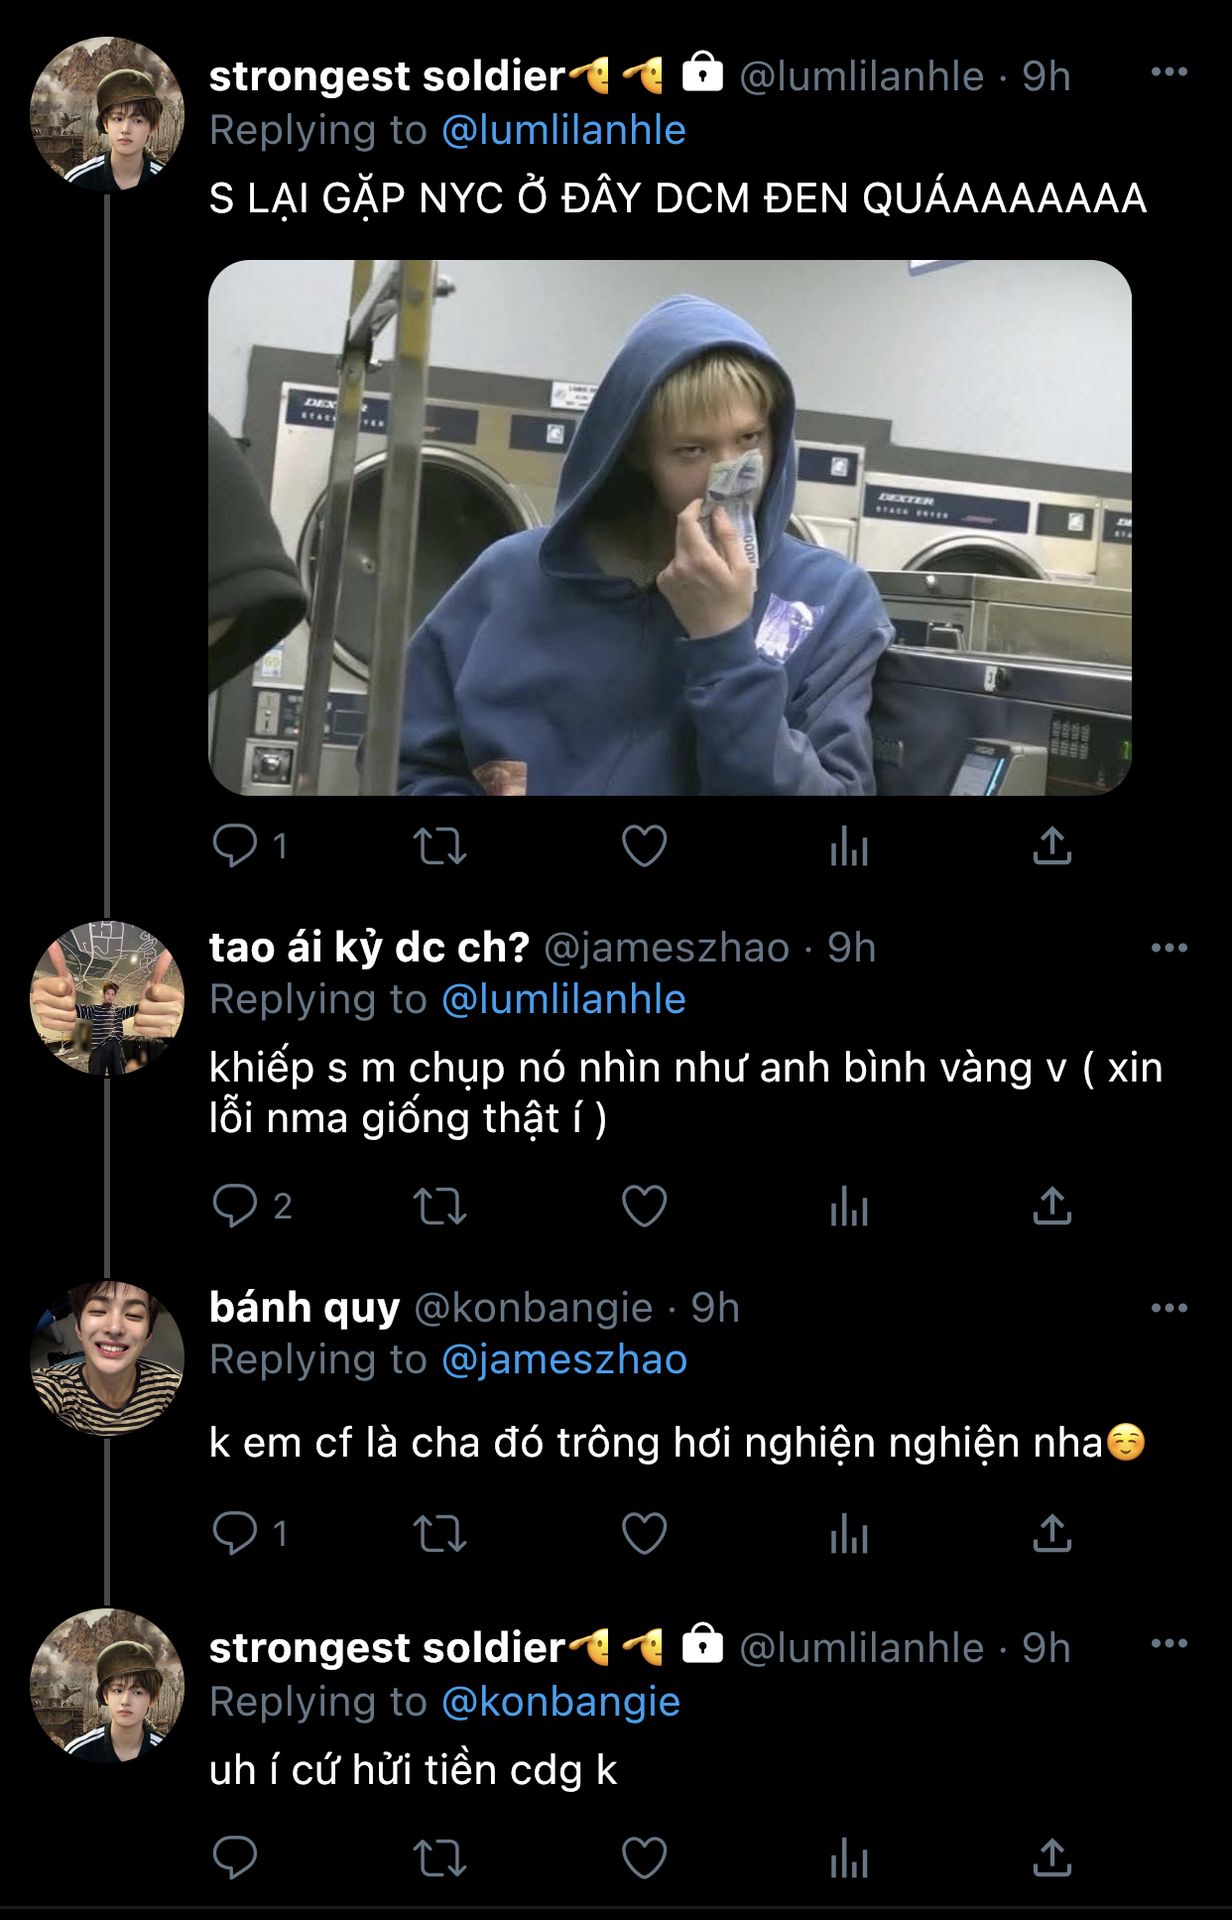
Task: Open the @konbangie mention link
Action: pyautogui.click(x=560, y=1702)
